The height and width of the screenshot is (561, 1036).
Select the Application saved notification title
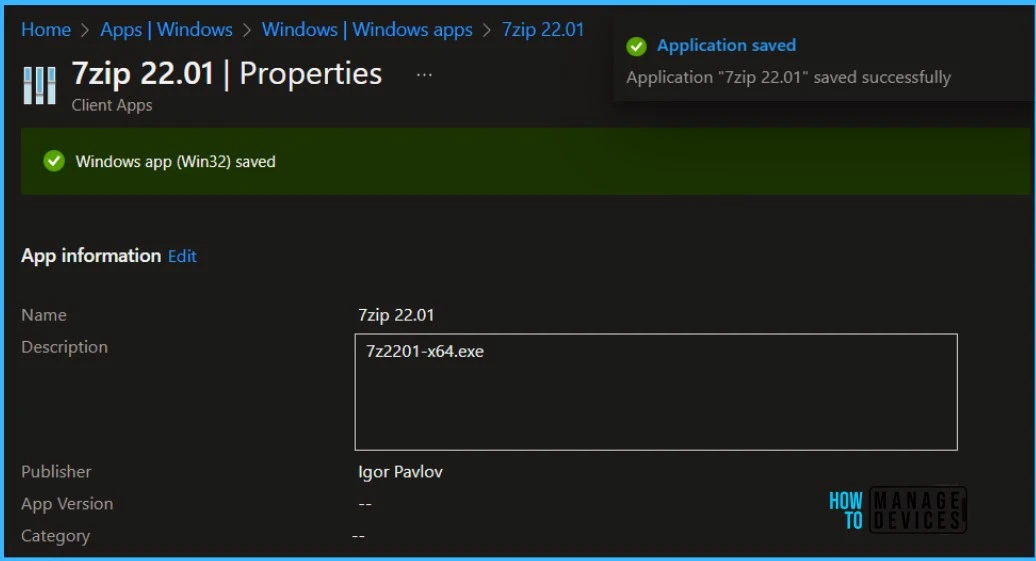[x=726, y=46]
